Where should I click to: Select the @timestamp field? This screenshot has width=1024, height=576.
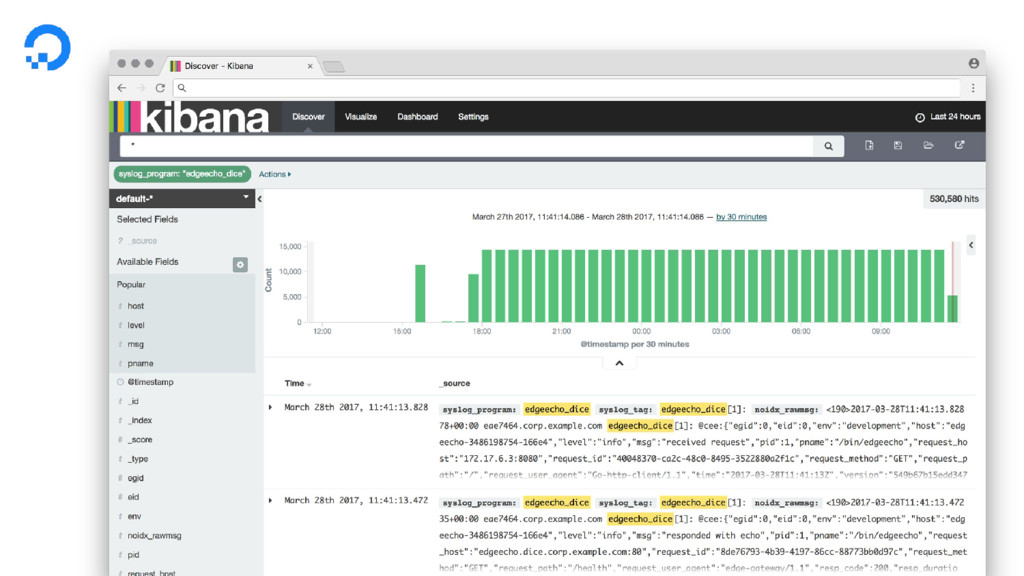(151, 382)
